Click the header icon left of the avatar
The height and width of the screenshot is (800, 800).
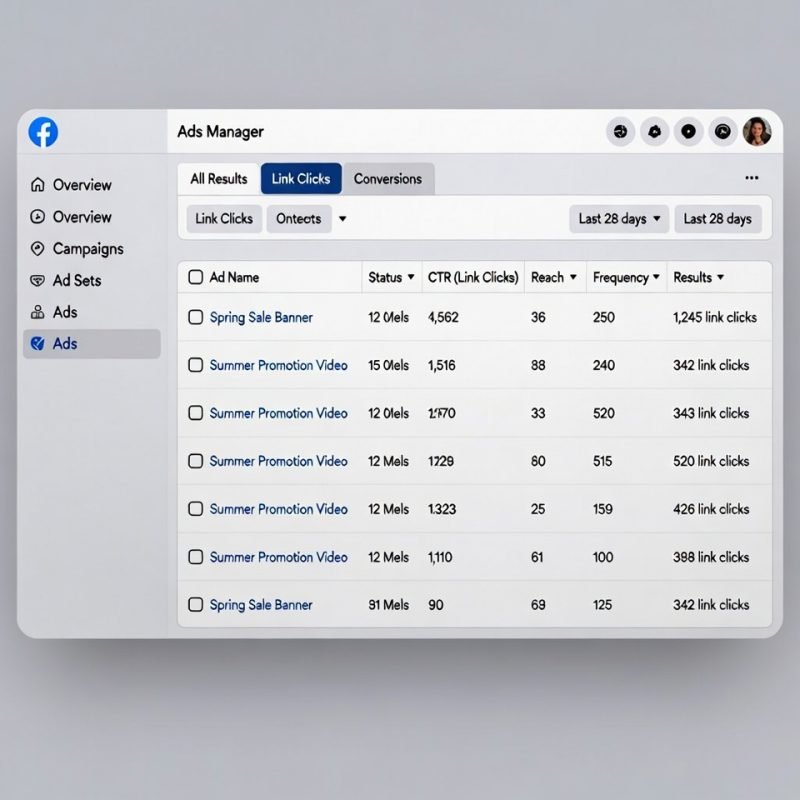[x=722, y=132]
